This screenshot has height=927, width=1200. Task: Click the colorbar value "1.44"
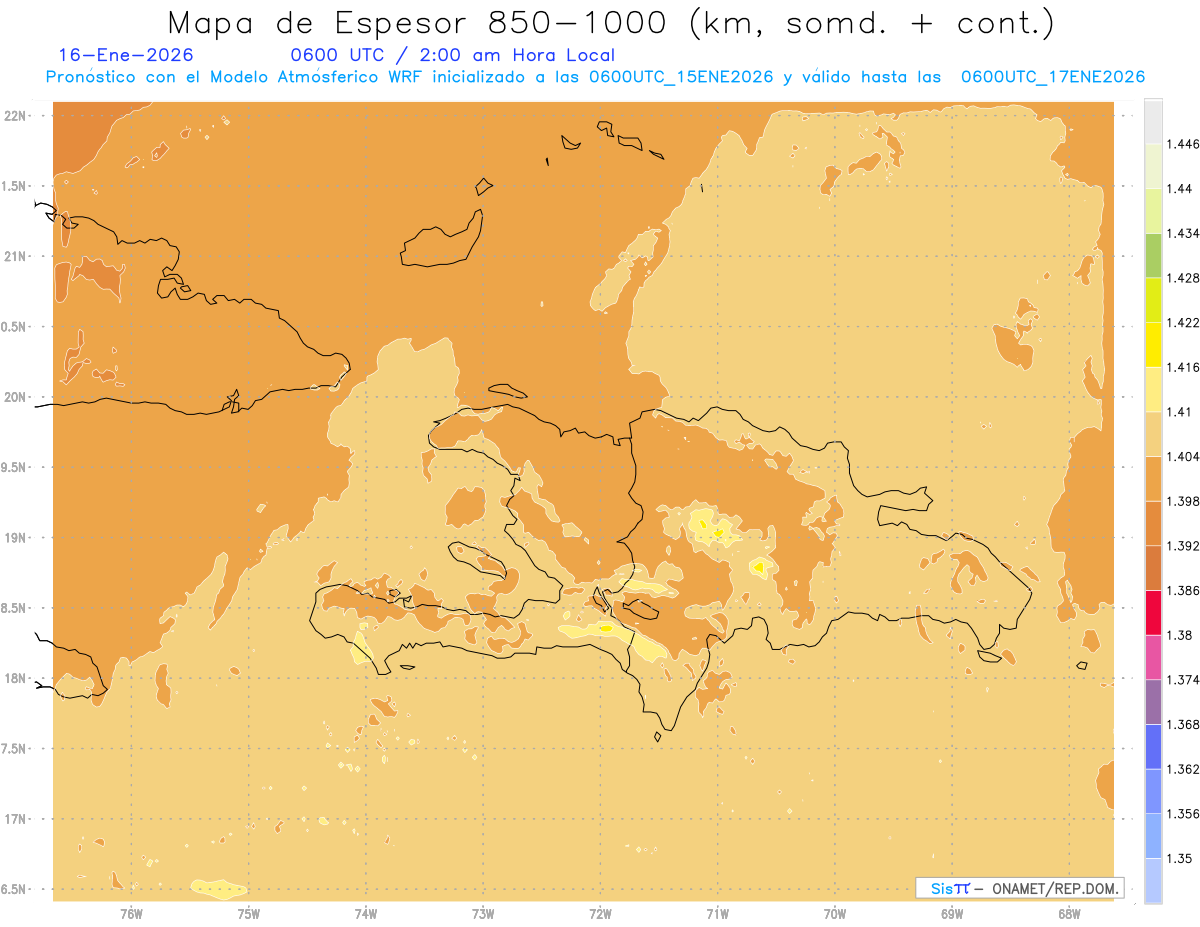click(1181, 188)
